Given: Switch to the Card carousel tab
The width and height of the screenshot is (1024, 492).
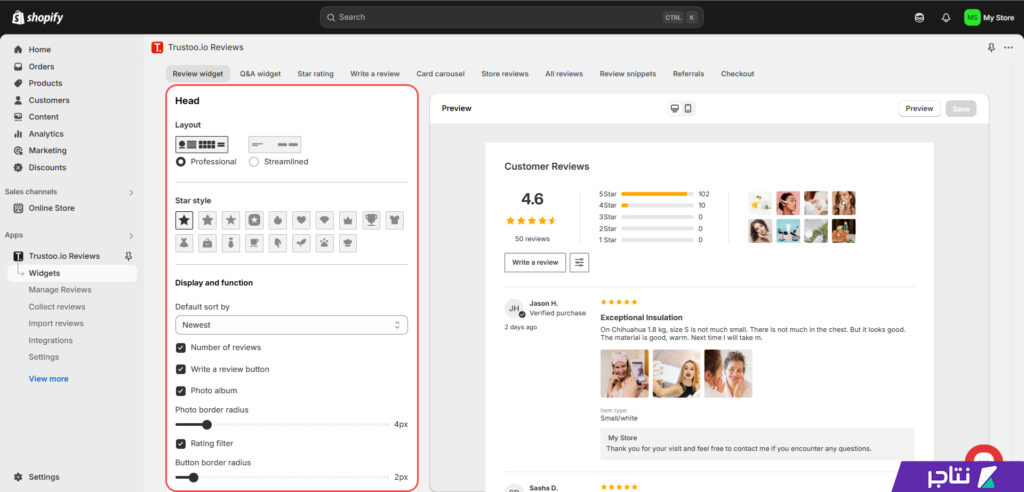Looking at the screenshot, I should 441,74.
